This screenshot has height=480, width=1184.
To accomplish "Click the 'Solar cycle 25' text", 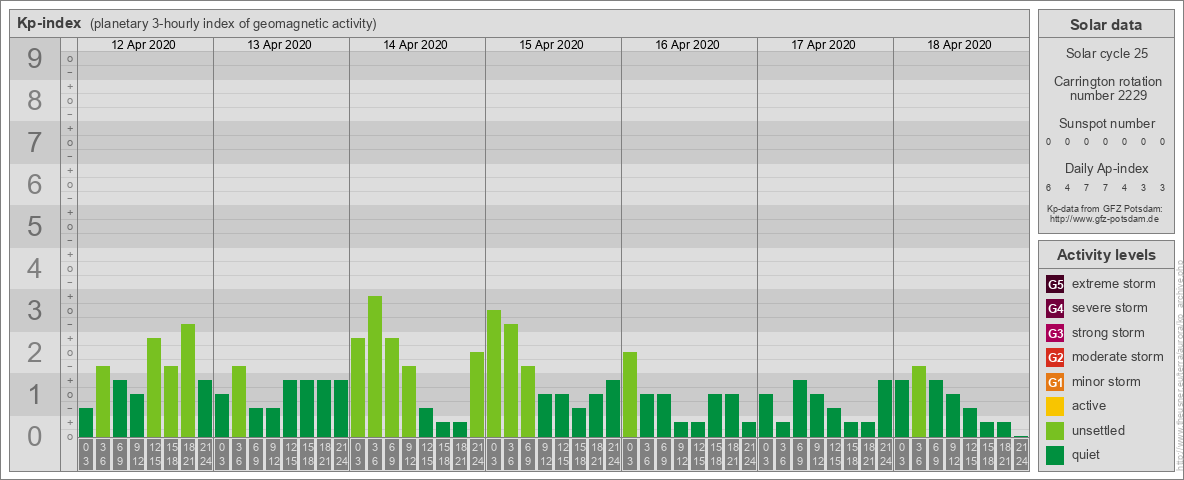I will pyautogui.click(x=1106, y=54).
